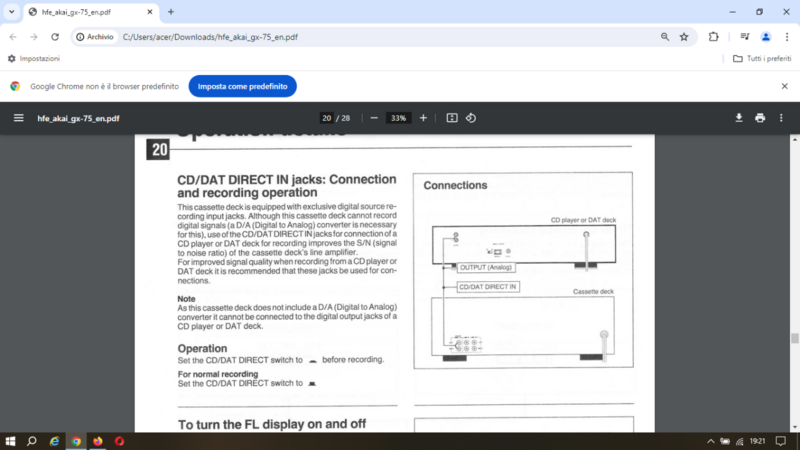This screenshot has width=800, height=450.
Task: Download the PDF file
Action: point(739,118)
